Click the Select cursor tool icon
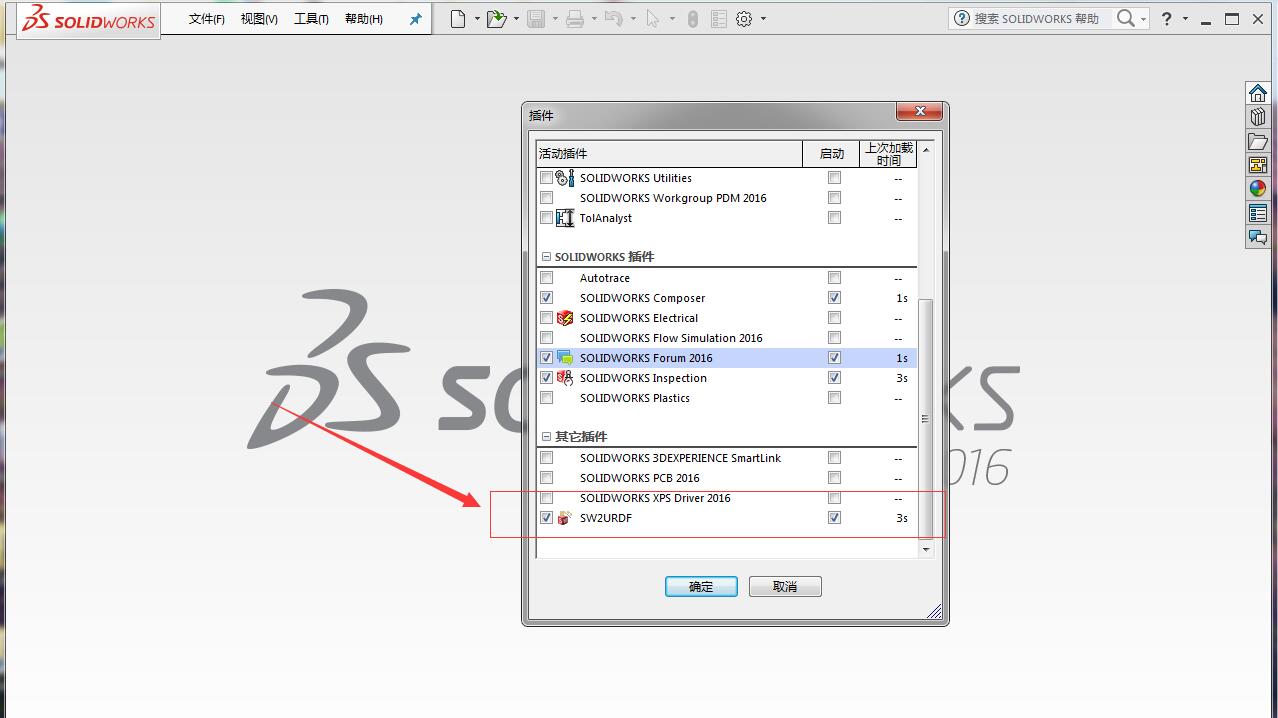1278x718 pixels. click(652, 18)
